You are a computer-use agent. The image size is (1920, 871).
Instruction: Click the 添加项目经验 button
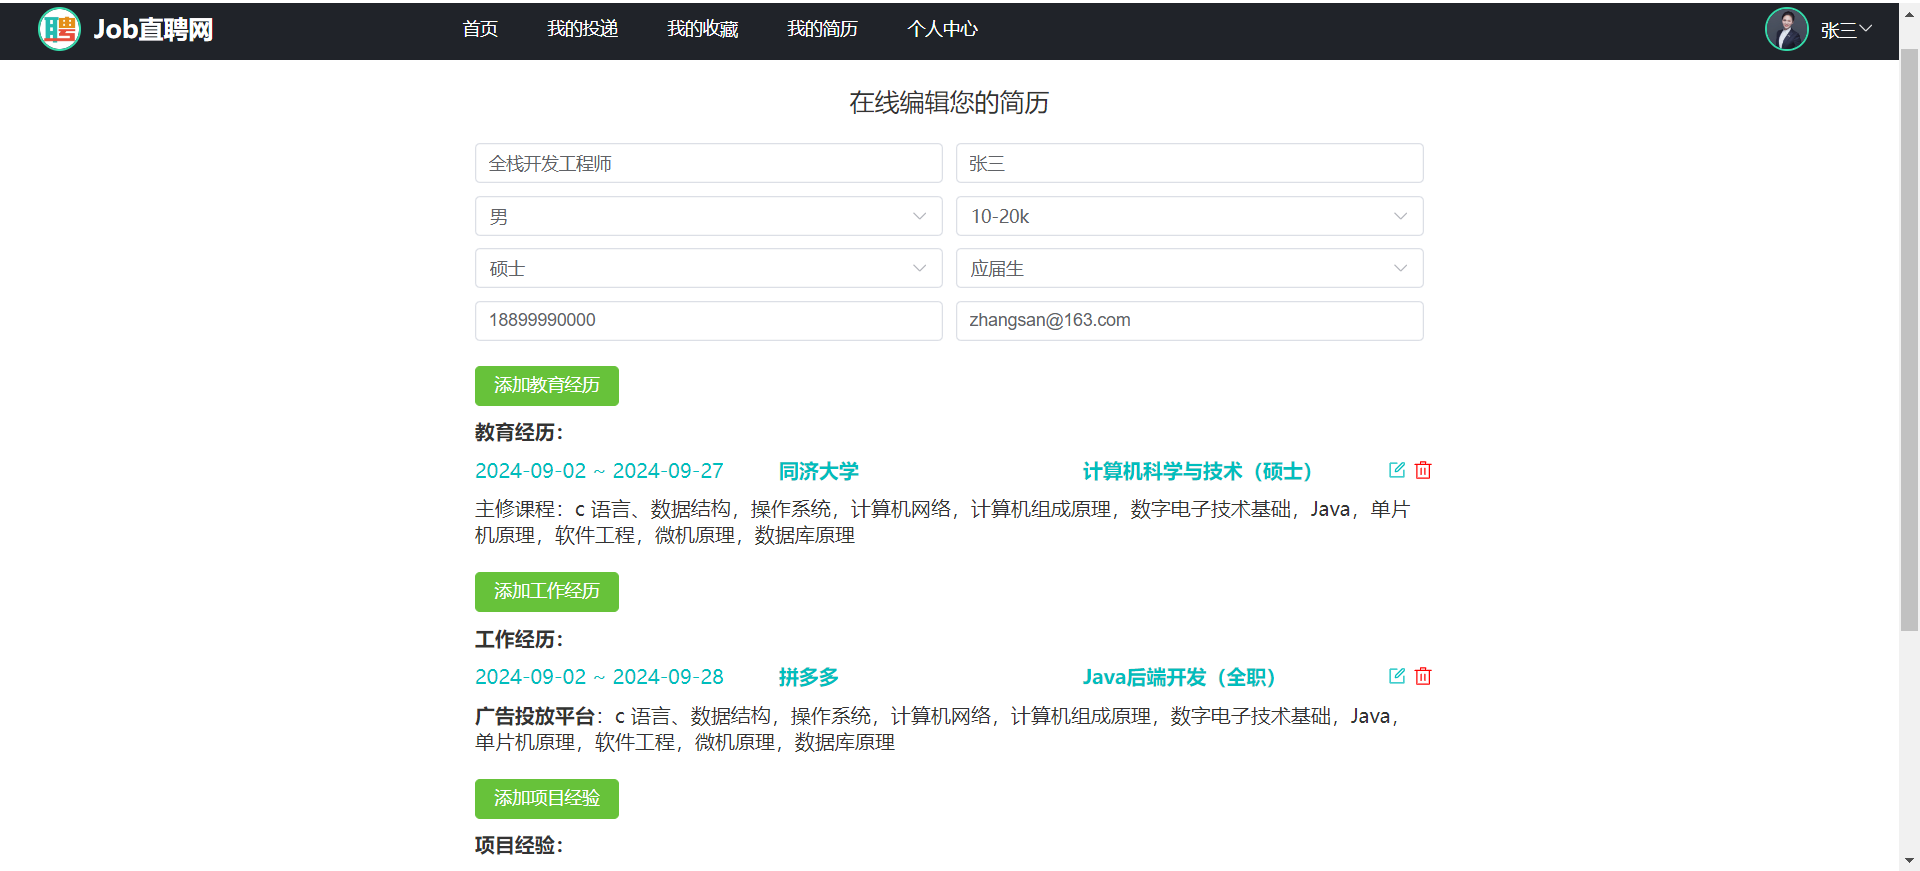(547, 799)
